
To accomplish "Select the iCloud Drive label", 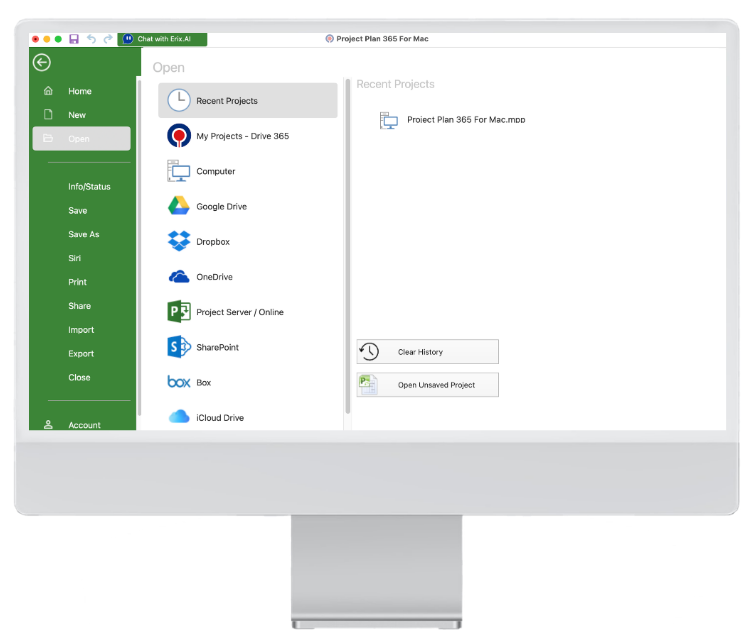I will click(220, 417).
